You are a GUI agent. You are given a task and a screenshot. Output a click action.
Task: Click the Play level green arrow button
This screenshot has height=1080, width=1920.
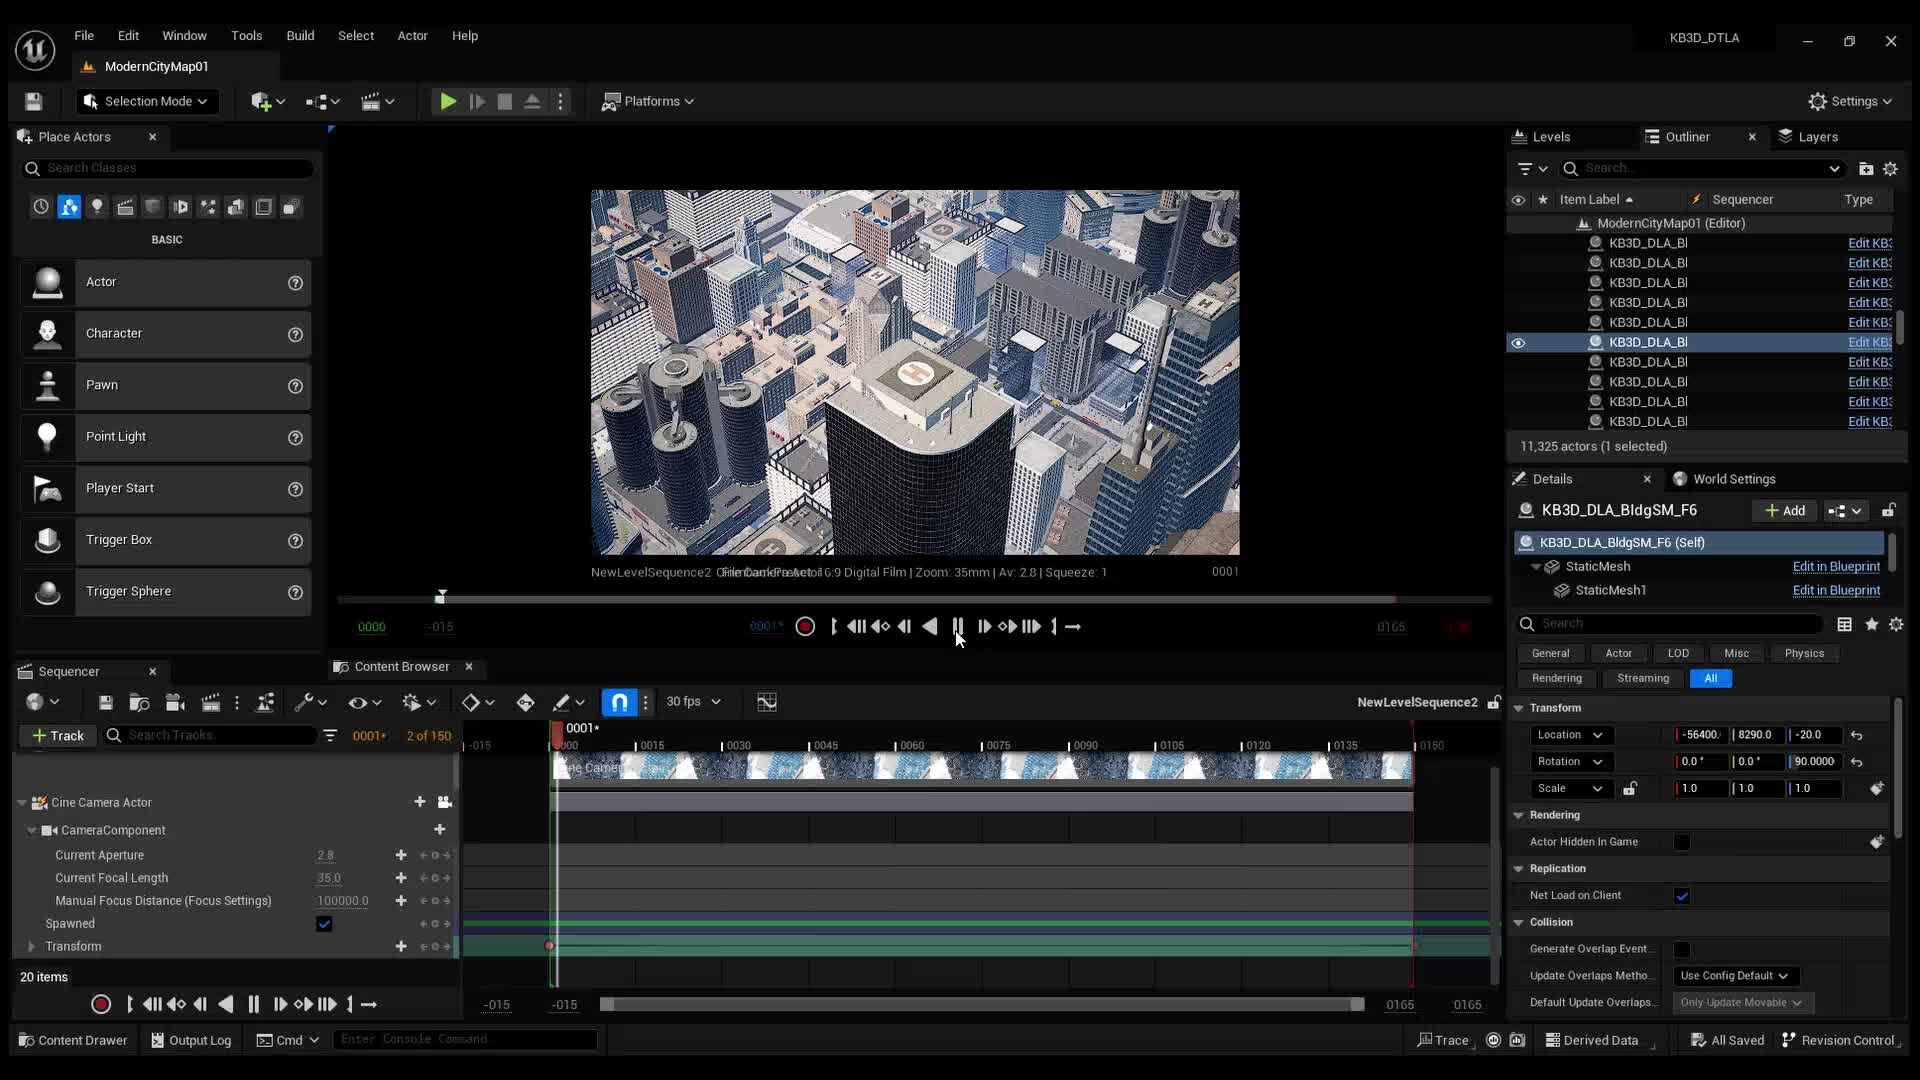pos(448,101)
